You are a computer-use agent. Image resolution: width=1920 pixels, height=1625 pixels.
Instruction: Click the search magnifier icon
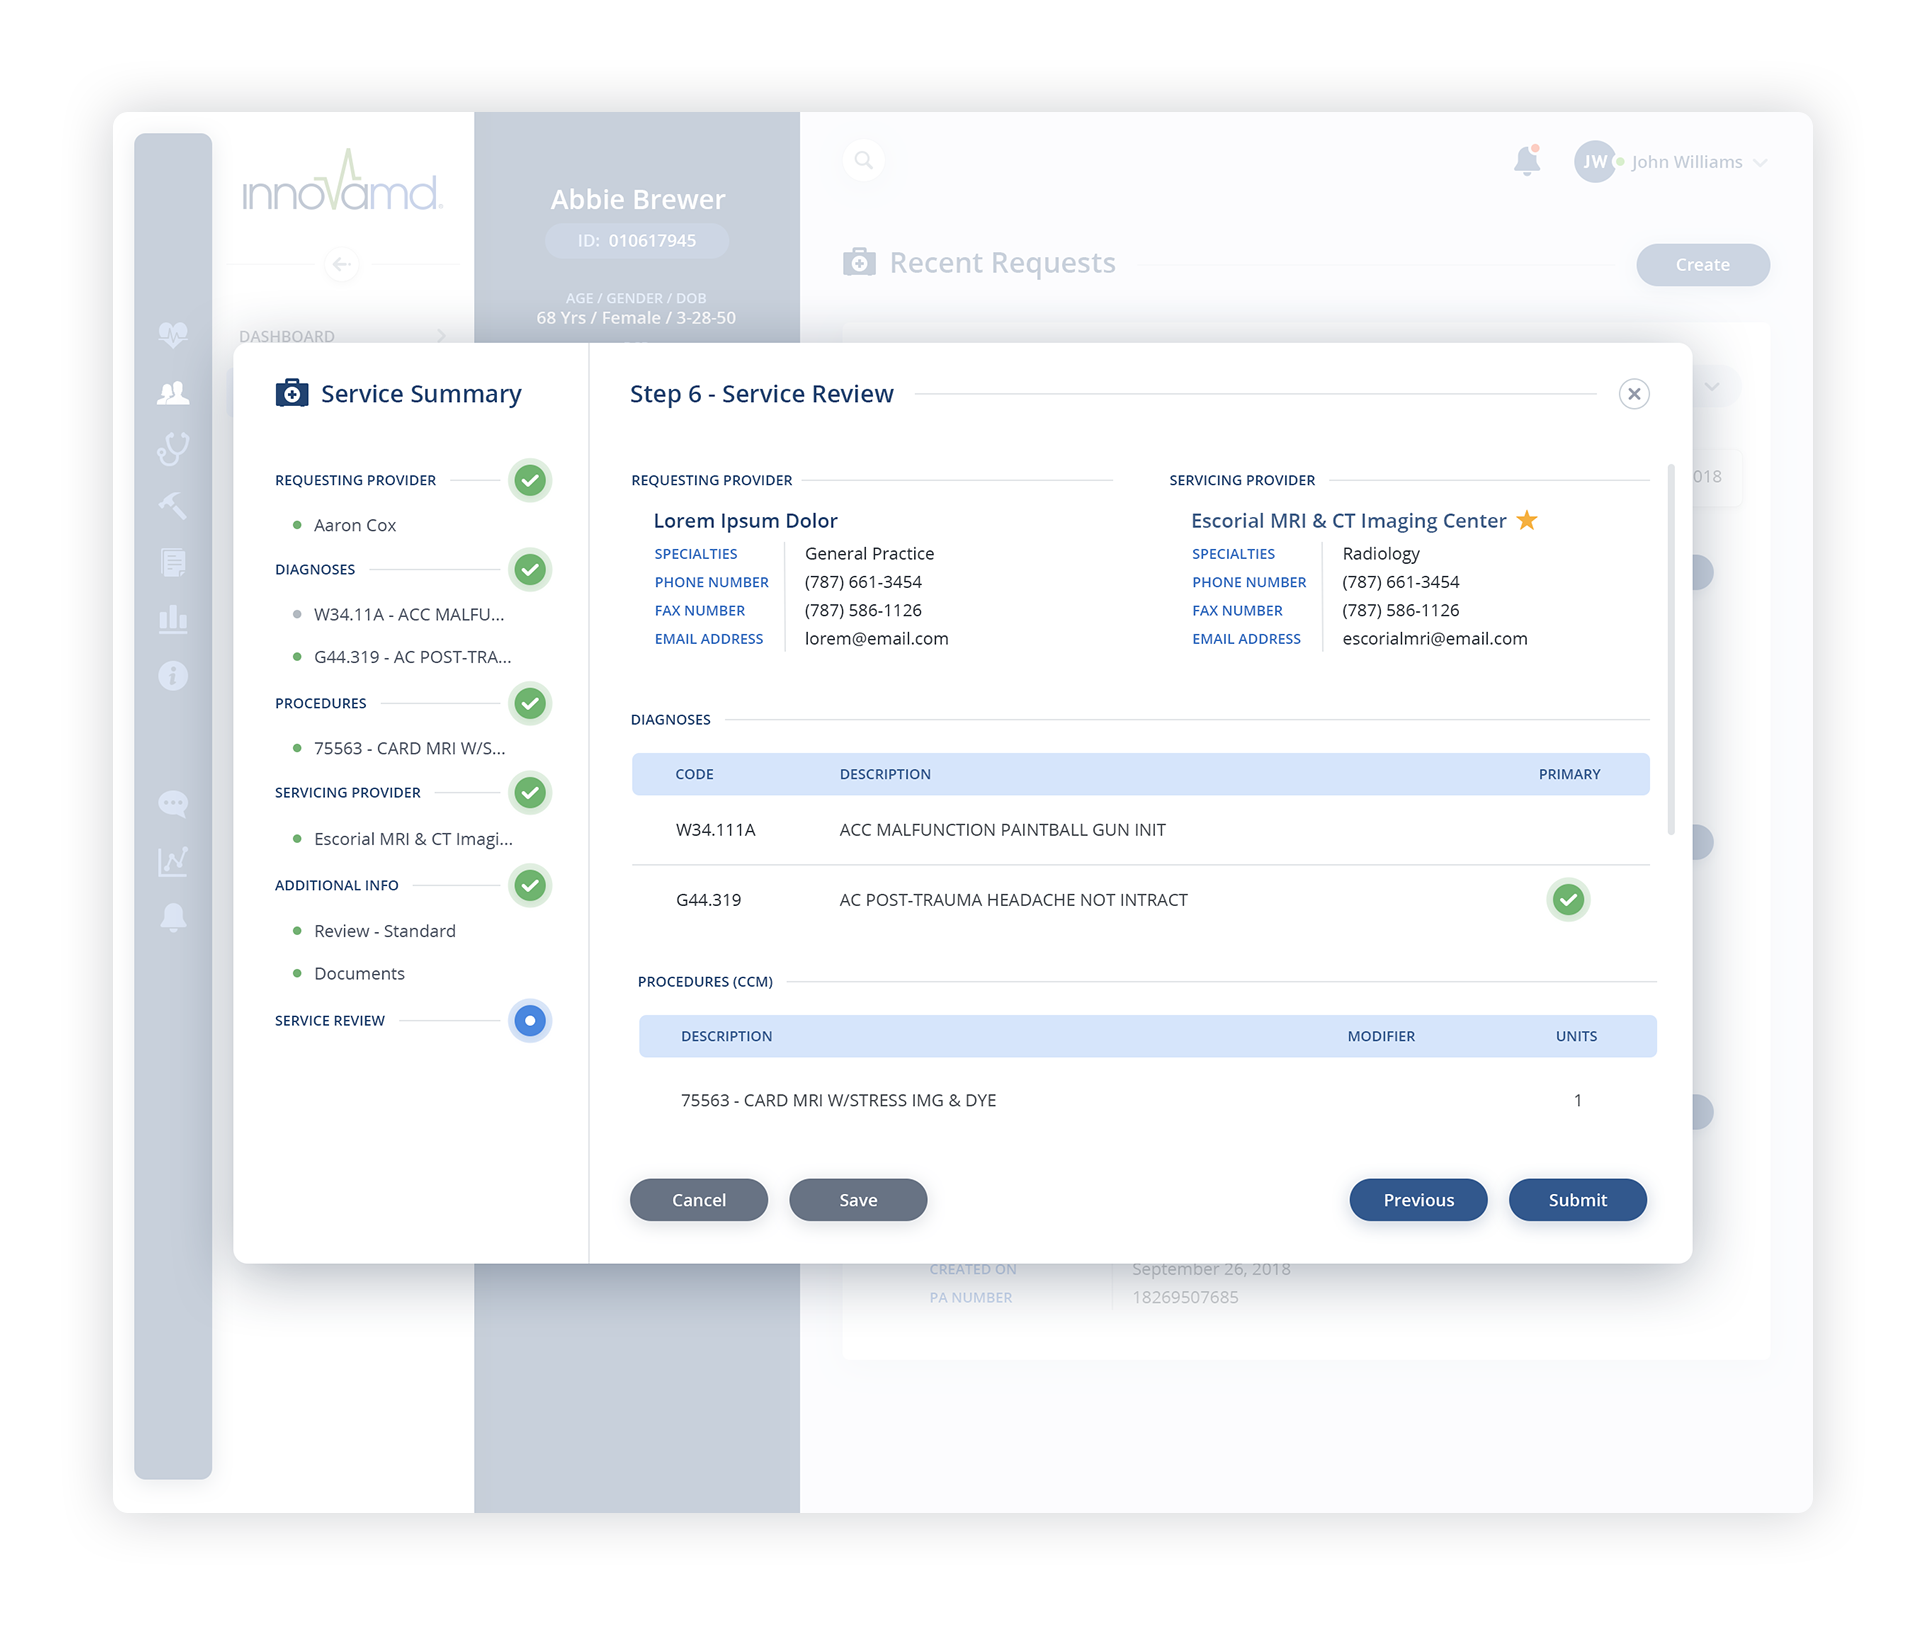pos(864,160)
